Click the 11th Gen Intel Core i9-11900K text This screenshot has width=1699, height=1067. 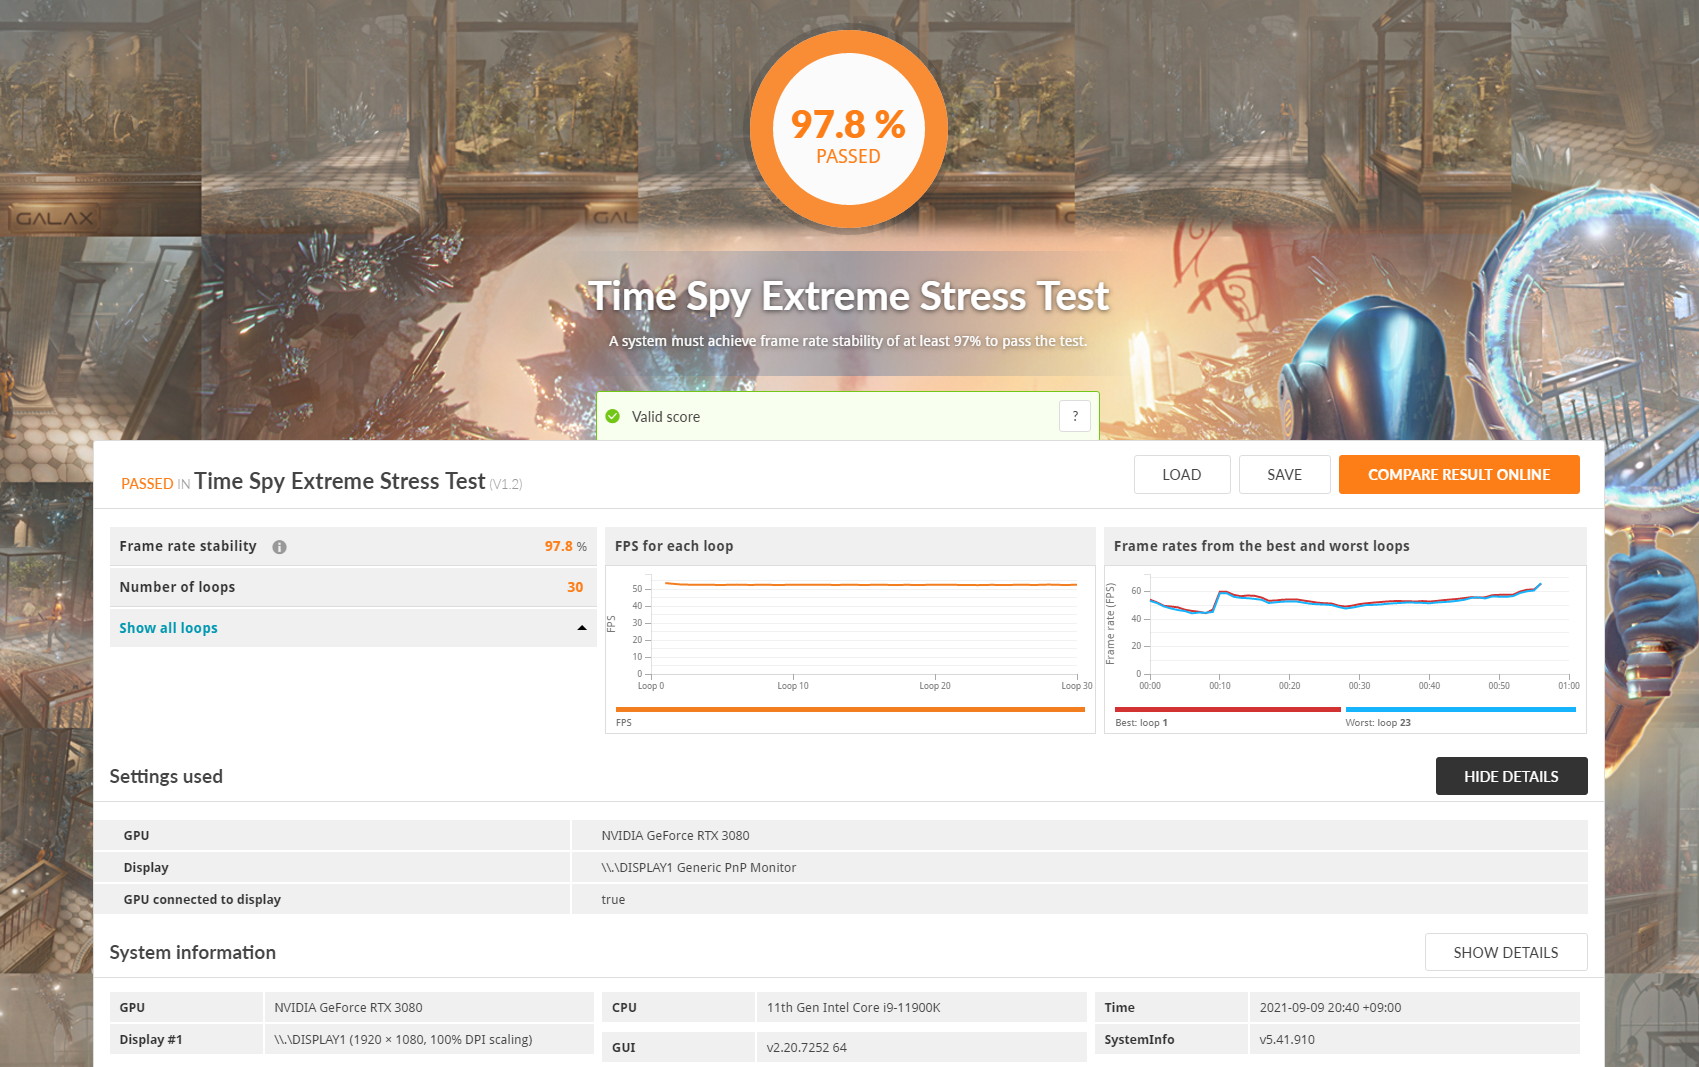[853, 1008]
